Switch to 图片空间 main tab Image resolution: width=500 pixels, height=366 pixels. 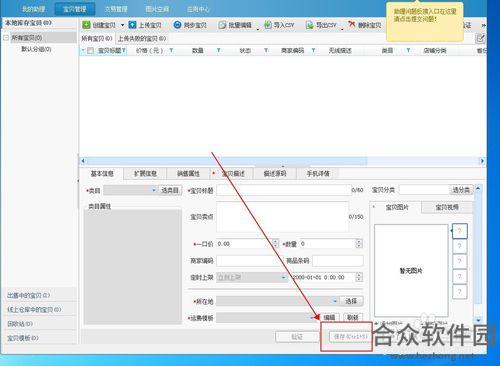(157, 9)
